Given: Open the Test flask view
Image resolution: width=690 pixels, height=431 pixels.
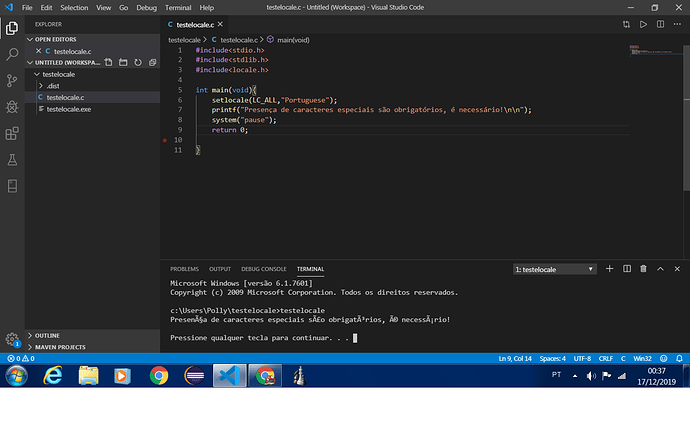Looking at the screenshot, I should pos(12,160).
